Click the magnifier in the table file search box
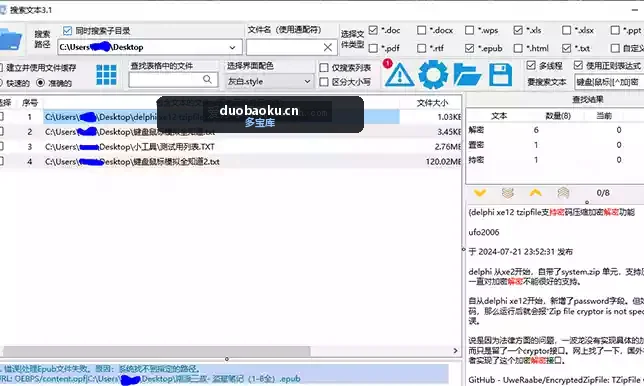Image resolution: width=644 pixels, height=386 pixels. tap(207, 79)
